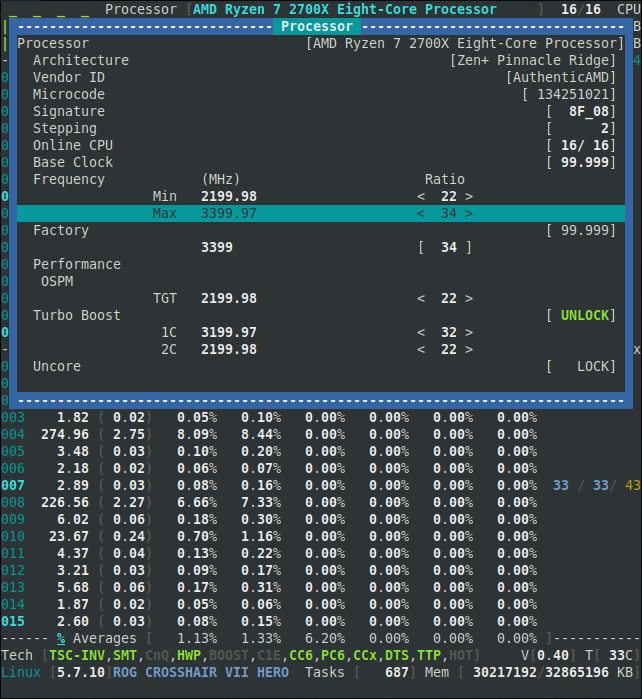
Task: Select the HWP technology flag
Action: 189,656
